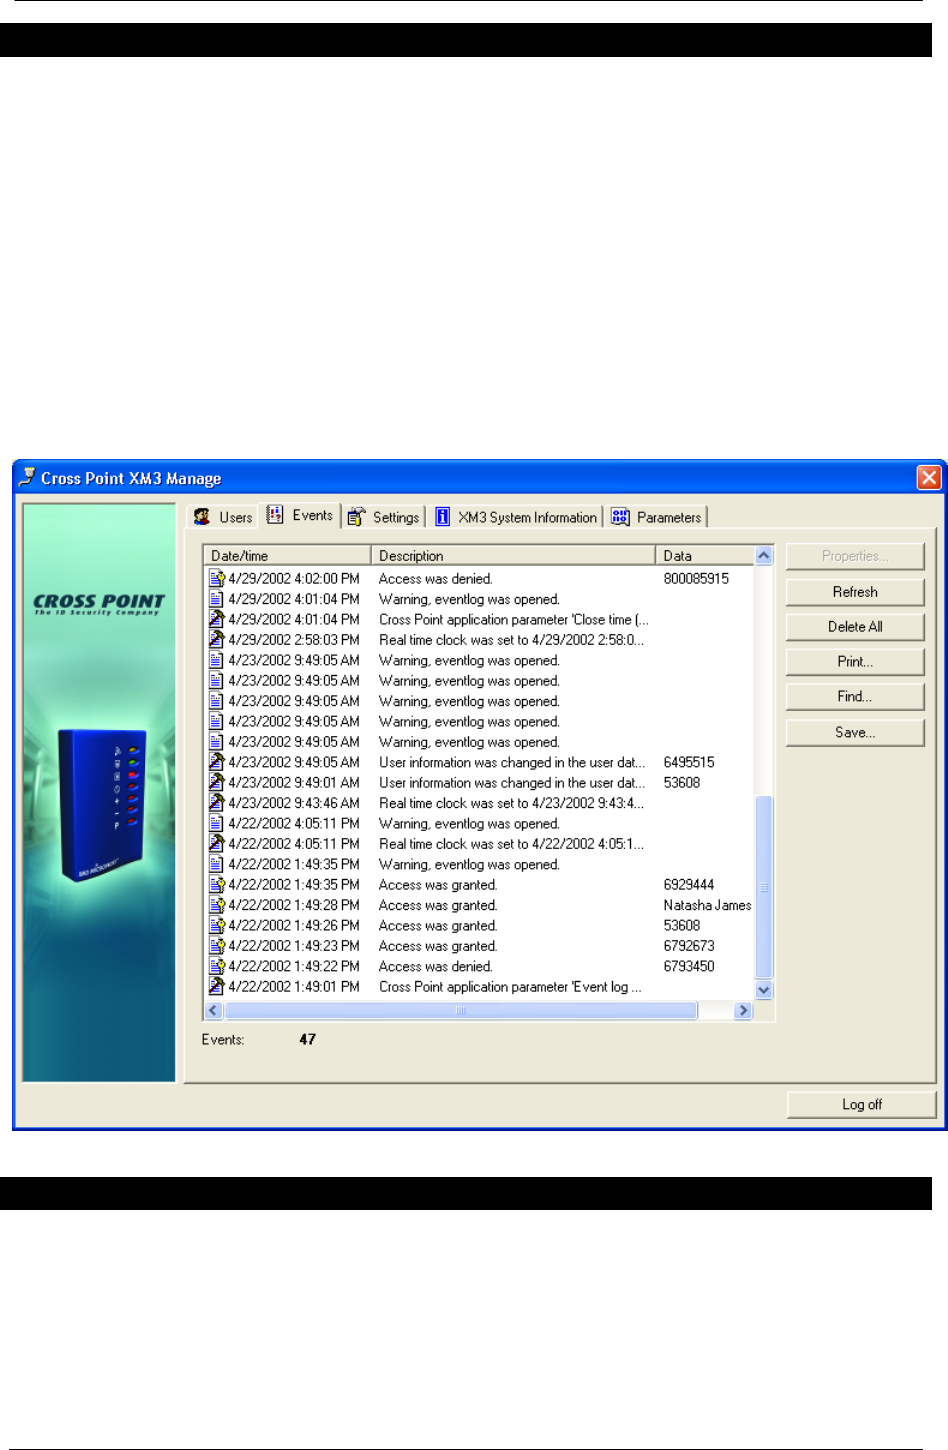
Task: Click data value Natasha James
Action: point(707,905)
